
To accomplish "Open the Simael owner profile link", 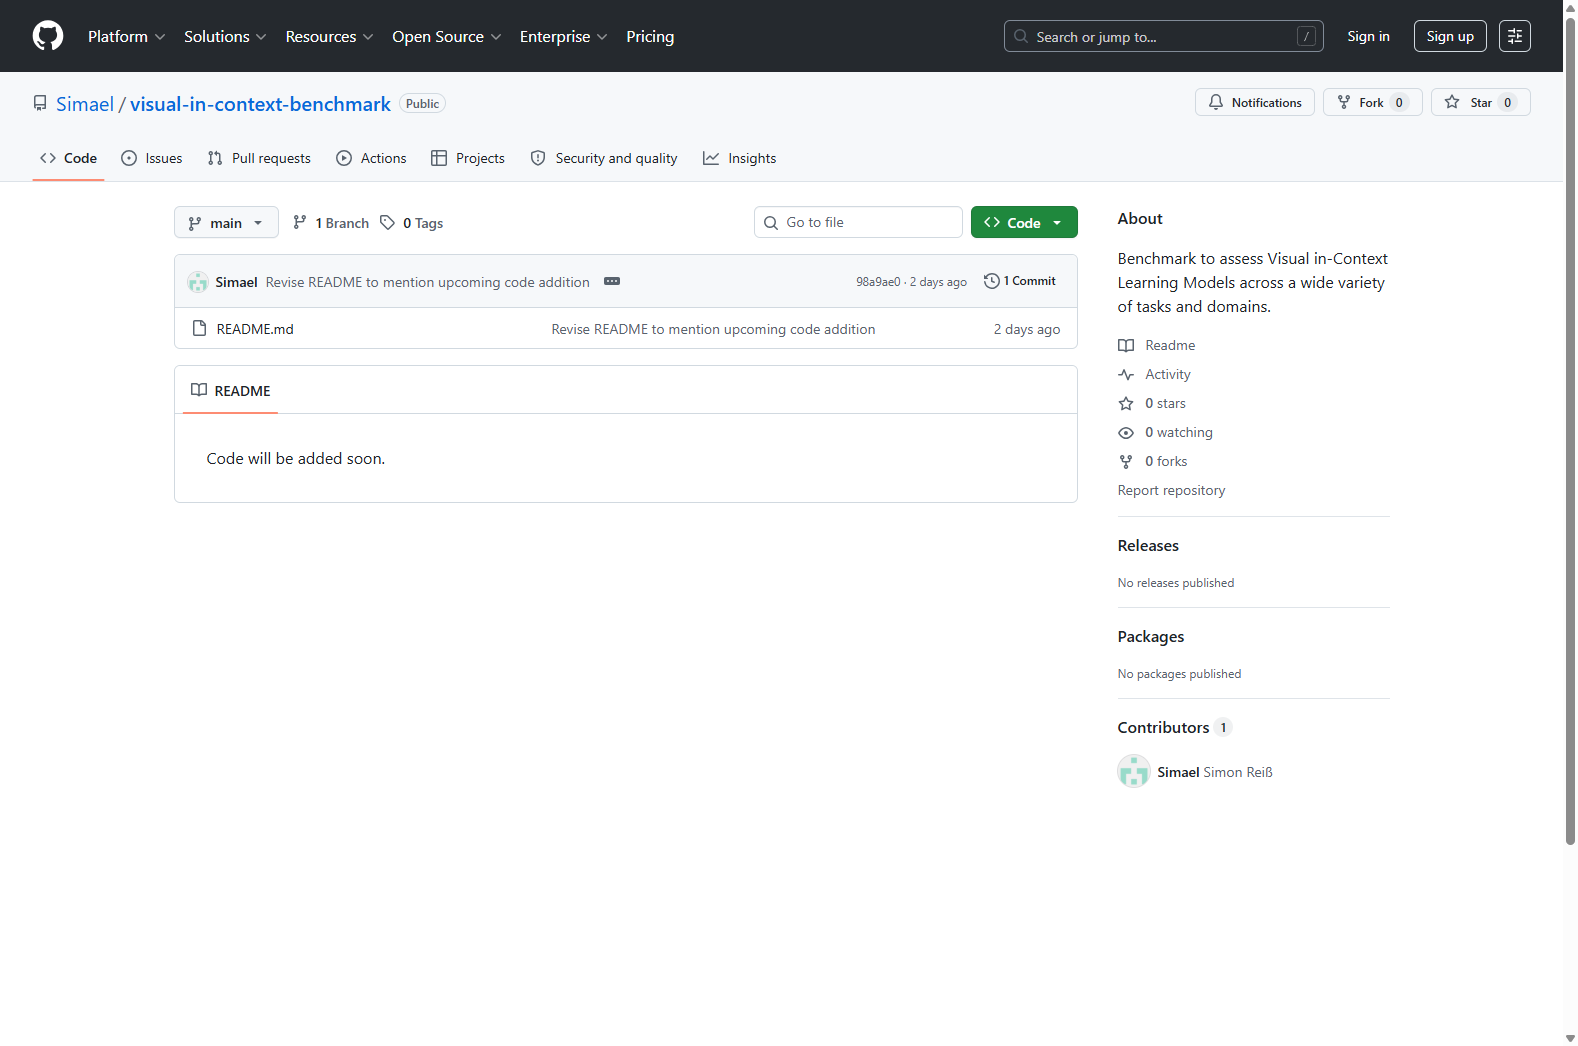I will tap(85, 104).
